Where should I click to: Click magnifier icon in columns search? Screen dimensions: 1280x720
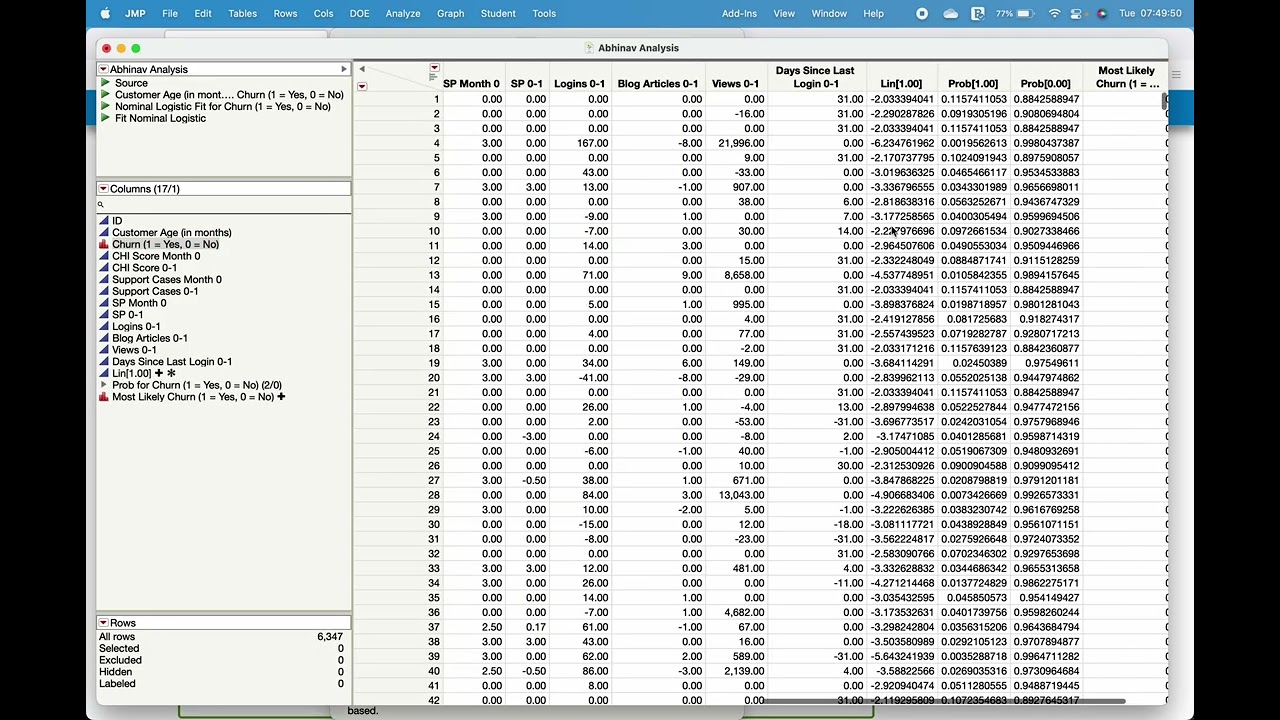coord(101,205)
